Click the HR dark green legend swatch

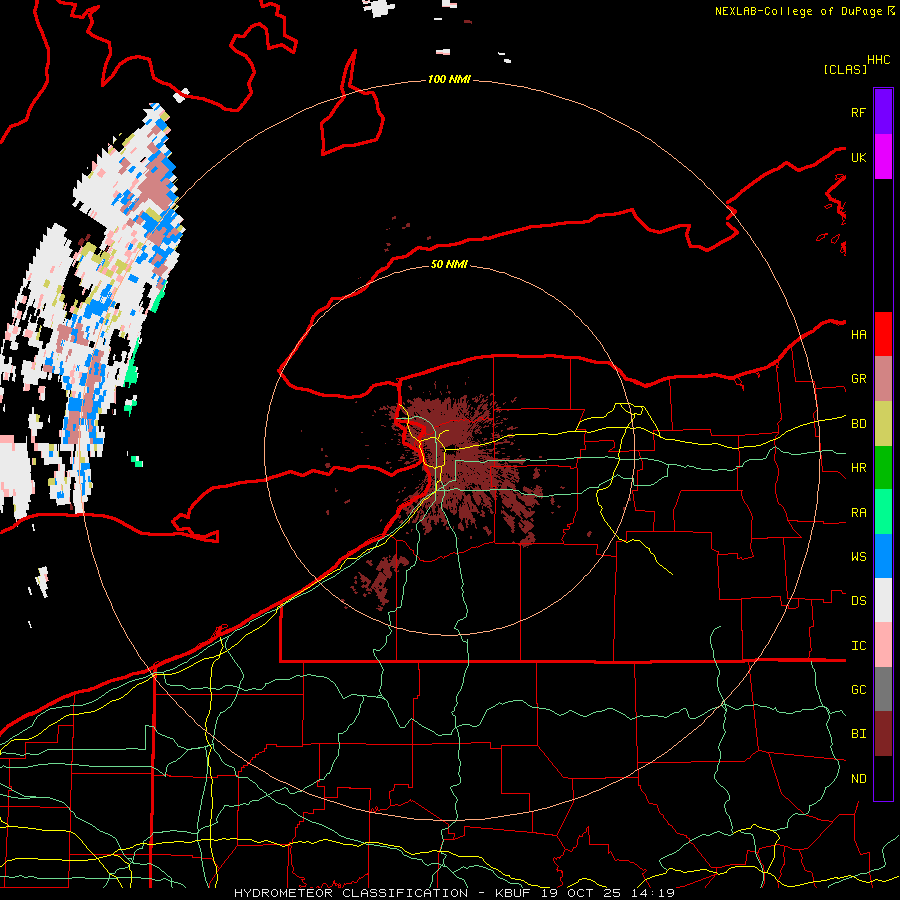pos(883,467)
